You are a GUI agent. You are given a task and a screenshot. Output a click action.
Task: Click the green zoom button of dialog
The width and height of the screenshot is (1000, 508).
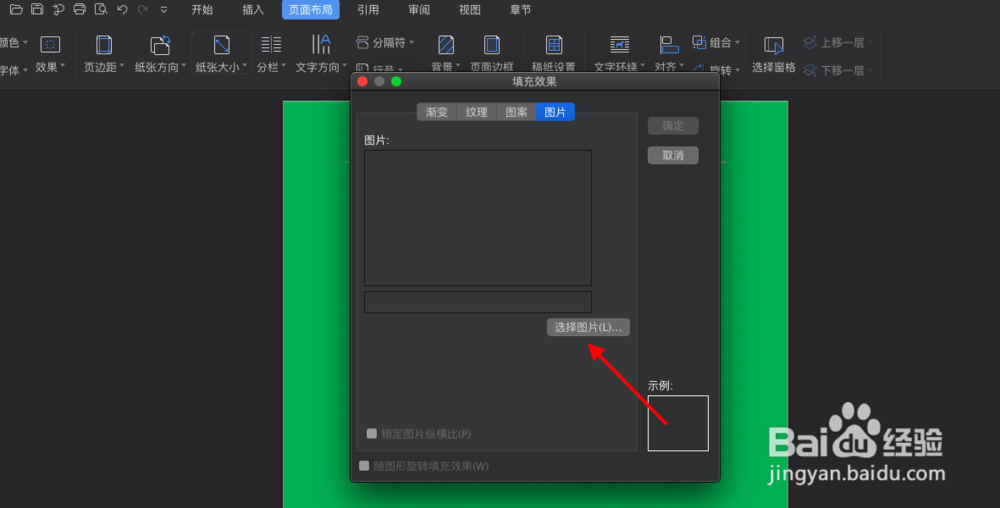tap(396, 82)
